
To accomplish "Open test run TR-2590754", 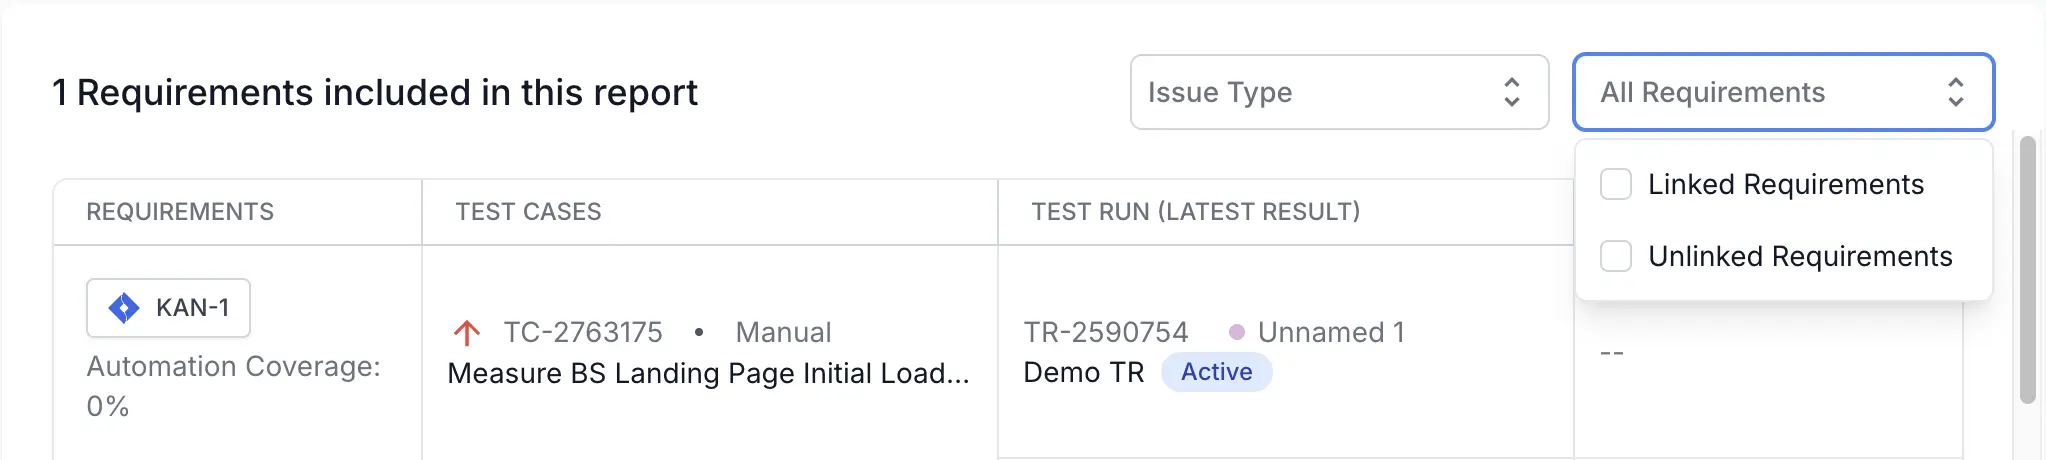I will [1106, 332].
